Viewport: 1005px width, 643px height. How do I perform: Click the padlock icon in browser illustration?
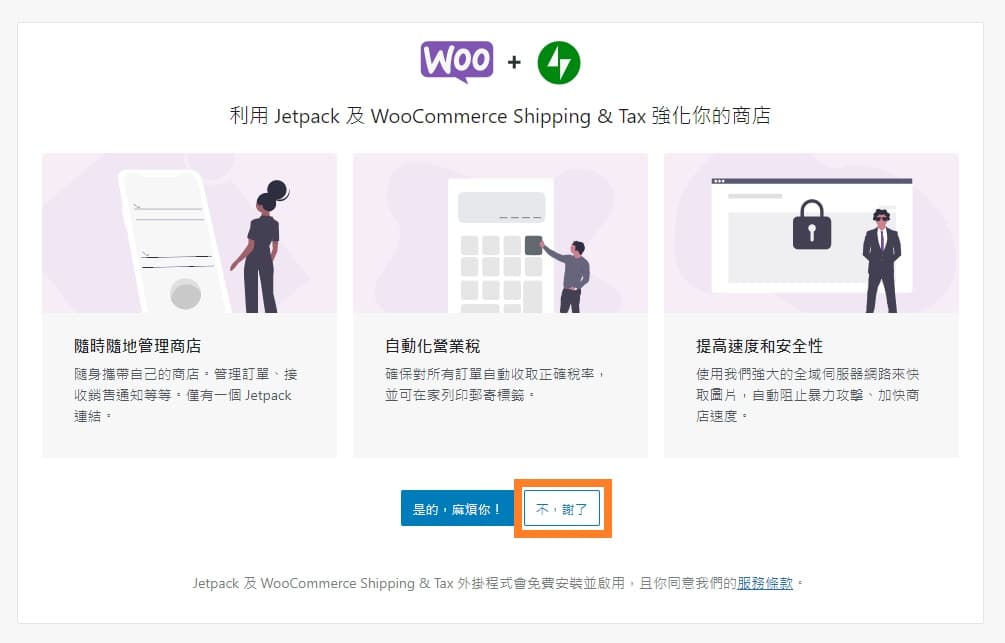tap(811, 224)
